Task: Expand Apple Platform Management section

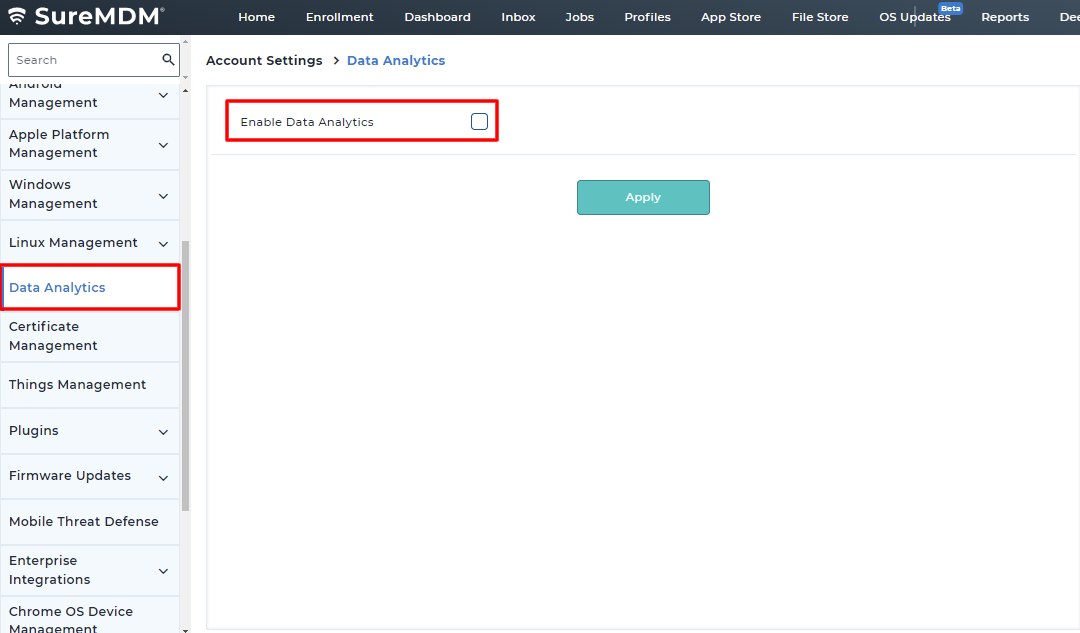Action: coord(163,145)
